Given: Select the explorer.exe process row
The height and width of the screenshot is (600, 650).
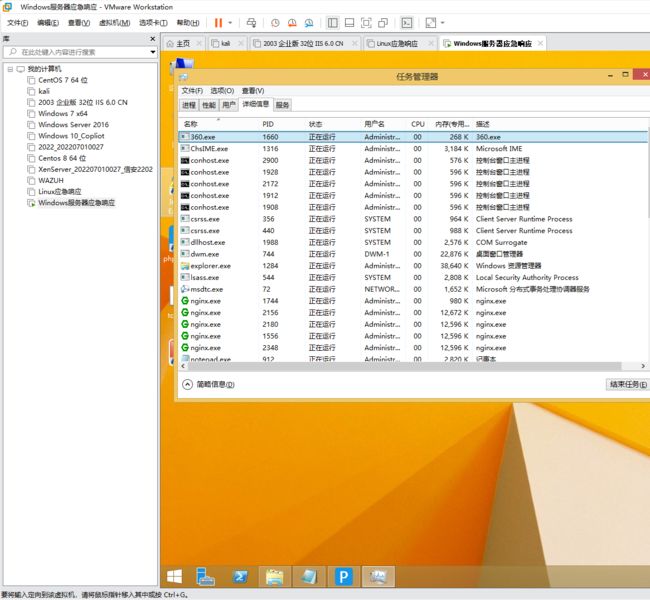Looking at the screenshot, I should coord(413,266).
